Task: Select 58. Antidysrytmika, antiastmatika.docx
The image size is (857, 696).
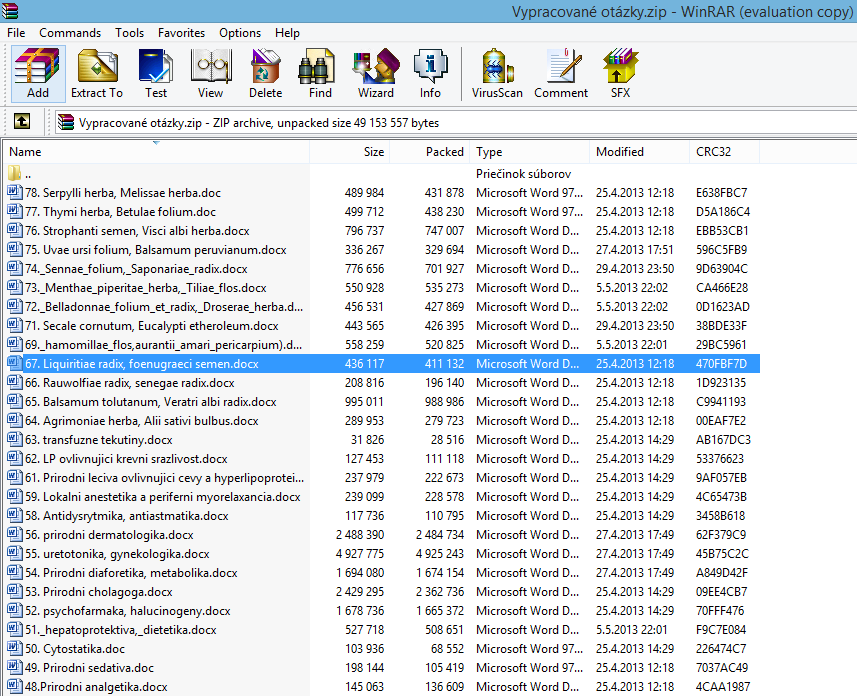Action: pyautogui.click(x=381, y=516)
